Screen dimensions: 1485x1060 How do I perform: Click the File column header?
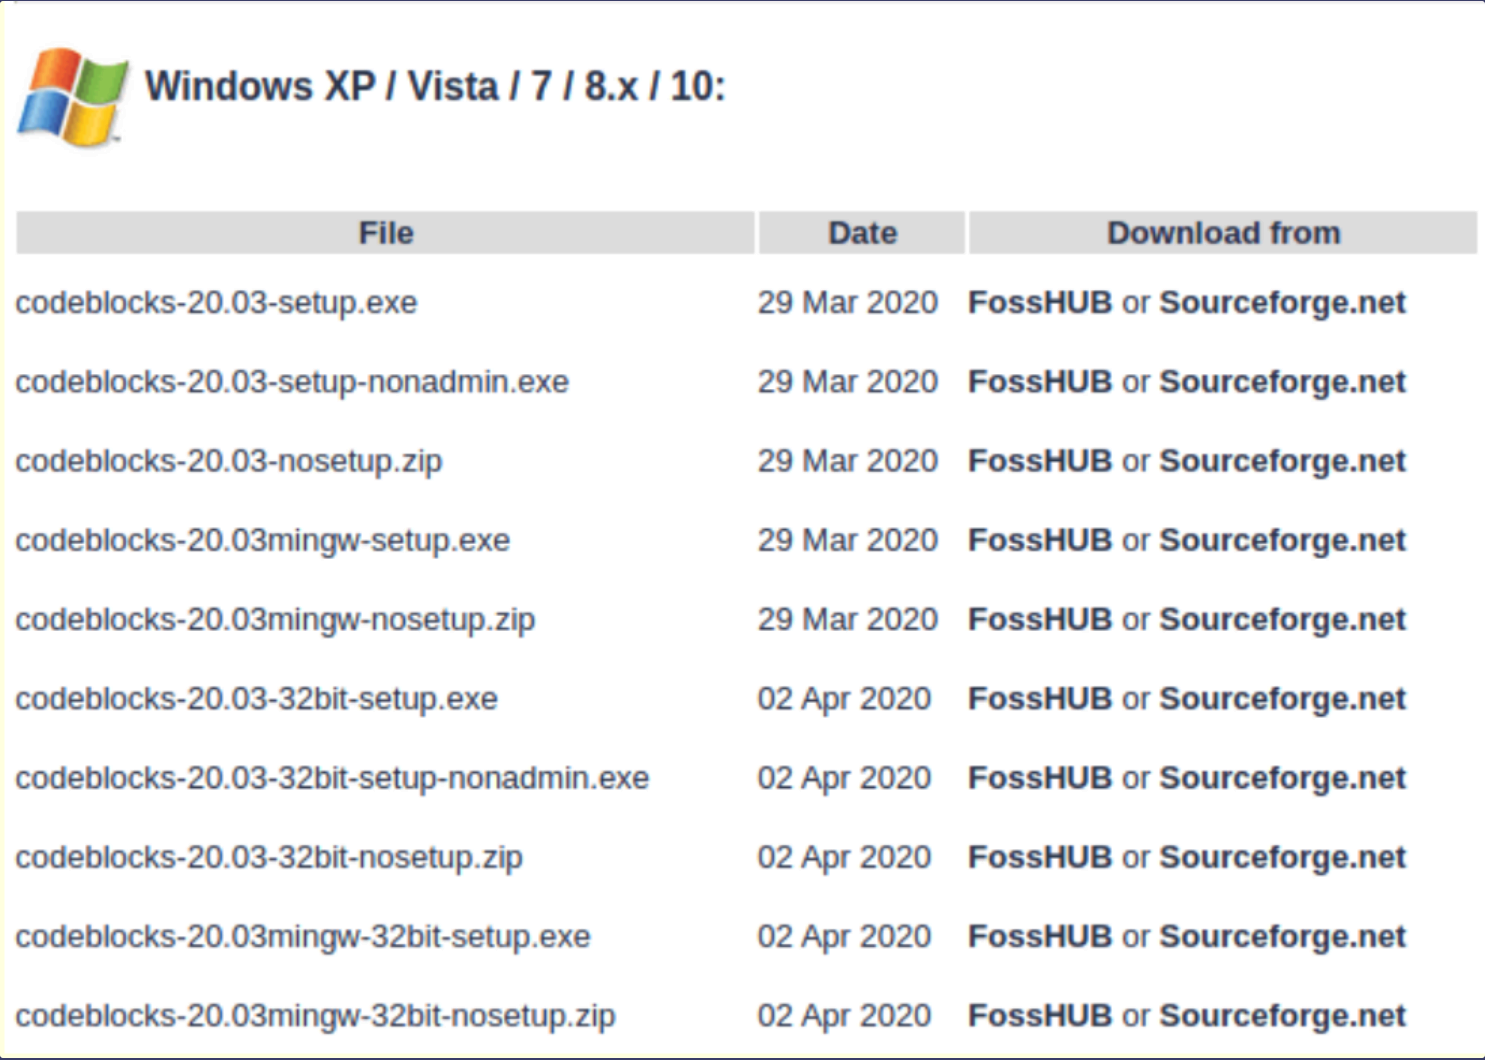pyautogui.click(x=386, y=233)
